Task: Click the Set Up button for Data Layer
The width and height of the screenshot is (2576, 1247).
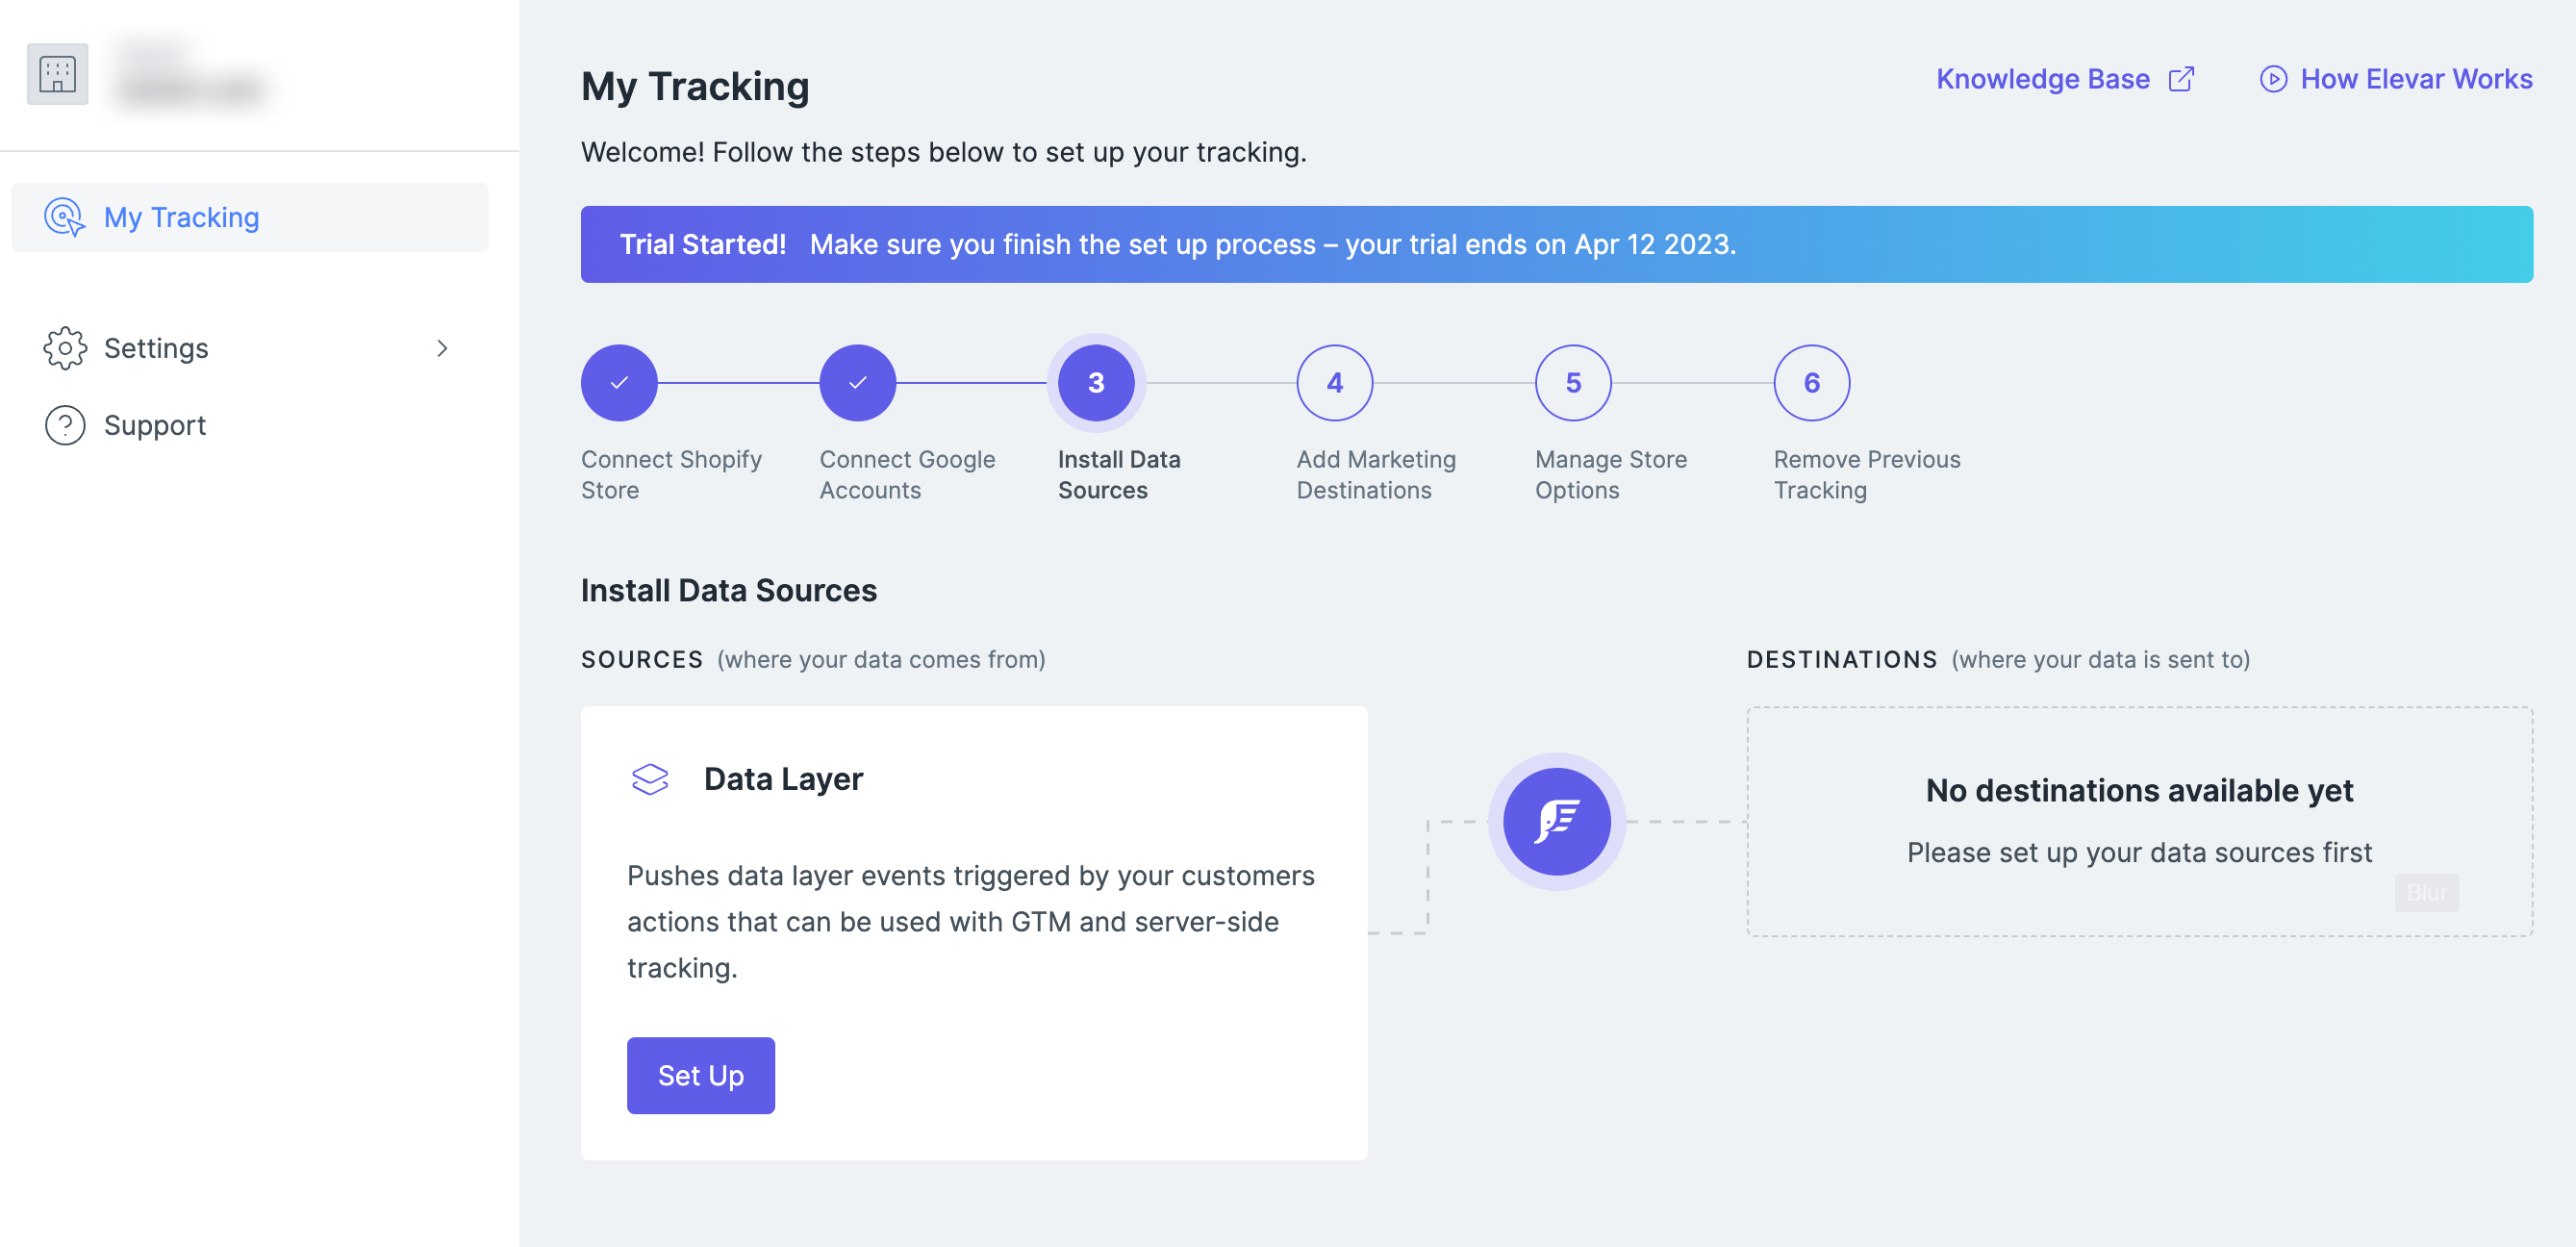Action: click(700, 1074)
